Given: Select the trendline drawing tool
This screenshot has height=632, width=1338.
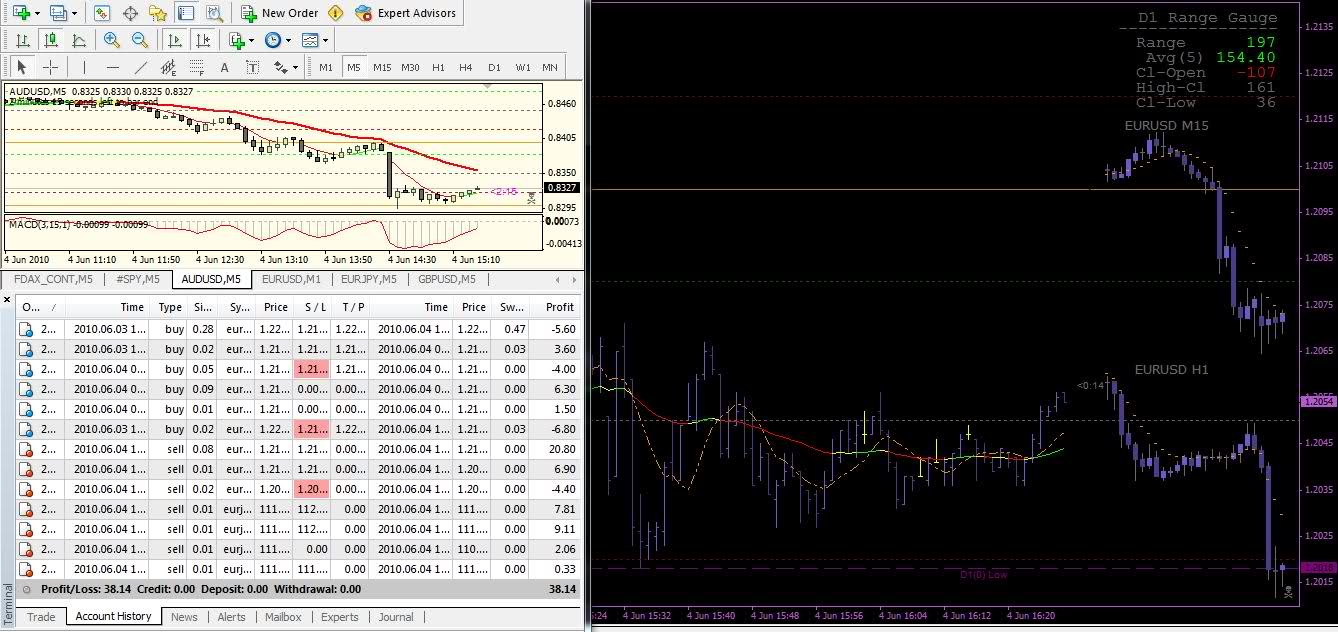Looking at the screenshot, I should coord(141,67).
